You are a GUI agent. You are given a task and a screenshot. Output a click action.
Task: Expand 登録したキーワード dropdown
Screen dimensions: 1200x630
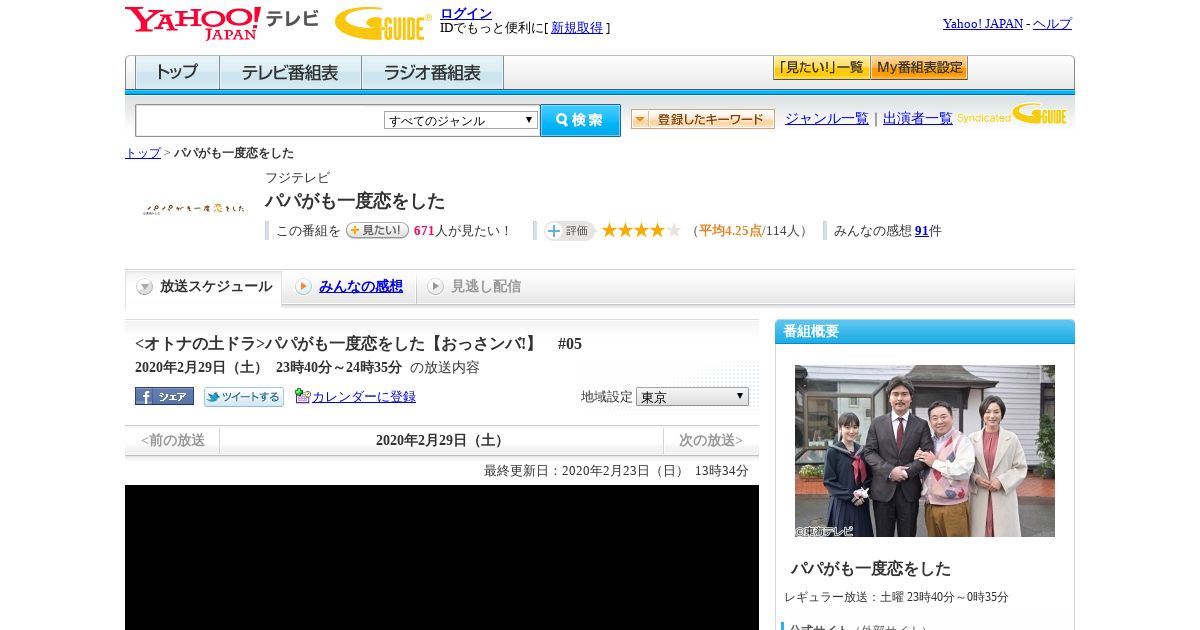tap(702, 119)
